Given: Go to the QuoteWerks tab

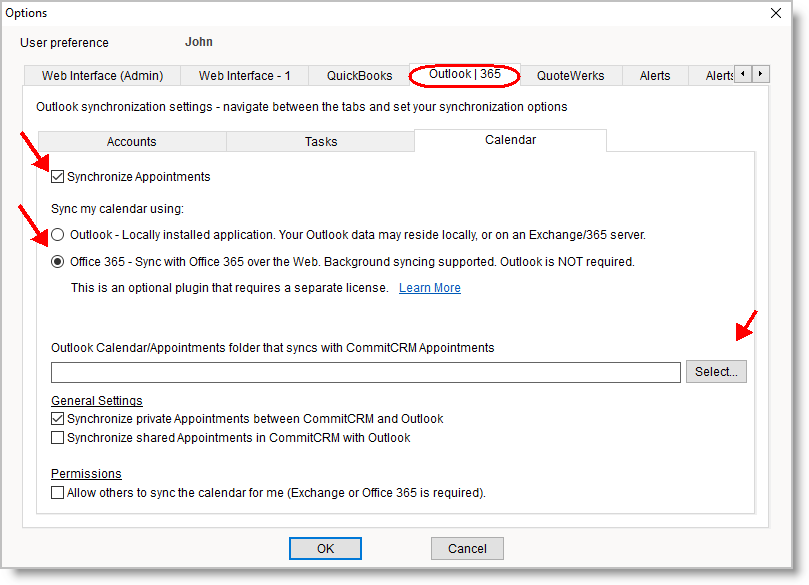Looking at the screenshot, I should point(570,76).
